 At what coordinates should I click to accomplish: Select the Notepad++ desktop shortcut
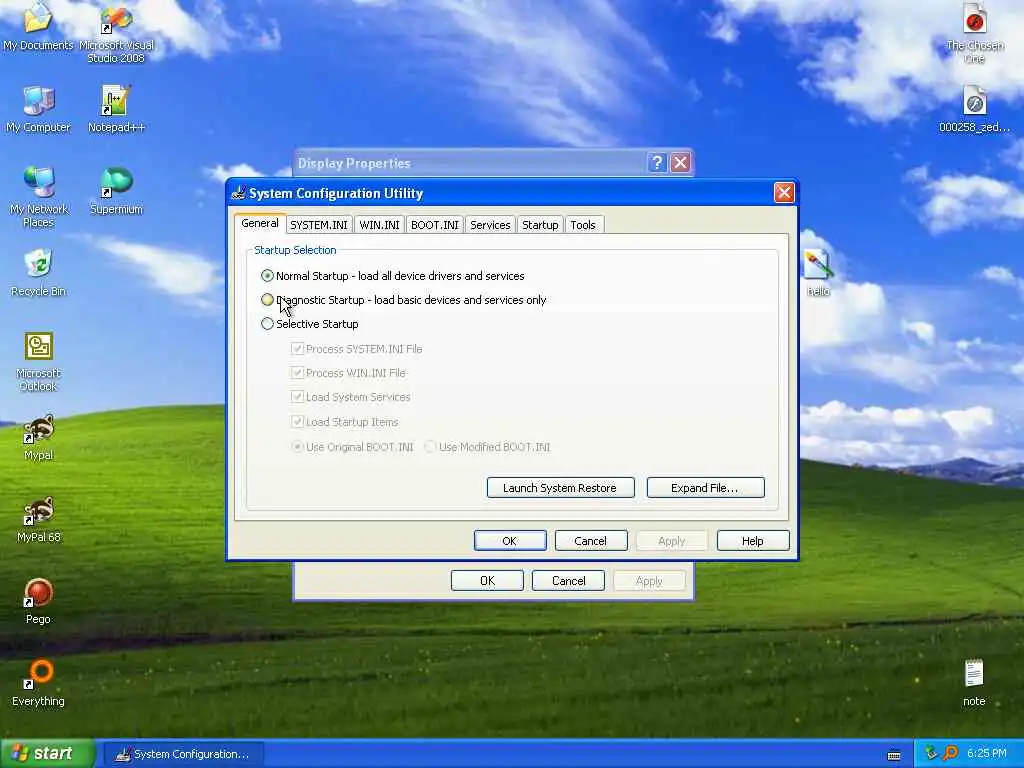pyautogui.click(x=116, y=108)
